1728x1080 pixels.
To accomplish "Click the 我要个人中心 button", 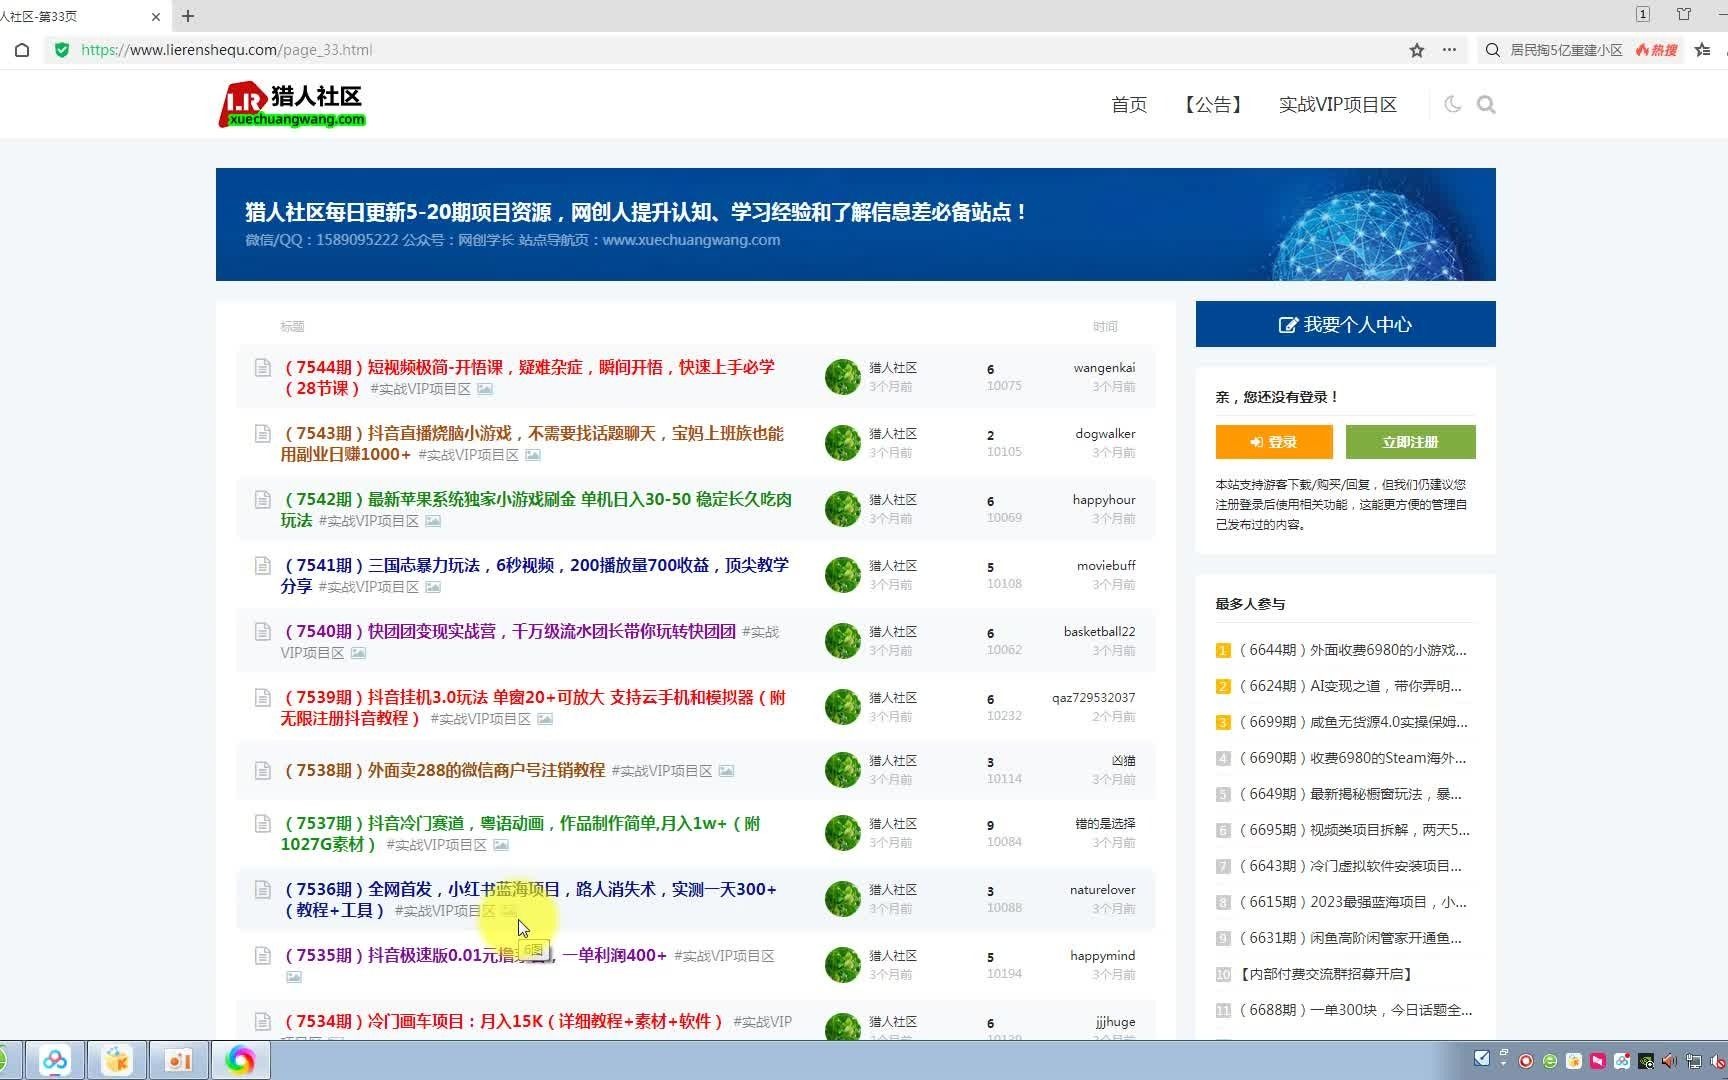I will coord(1345,324).
